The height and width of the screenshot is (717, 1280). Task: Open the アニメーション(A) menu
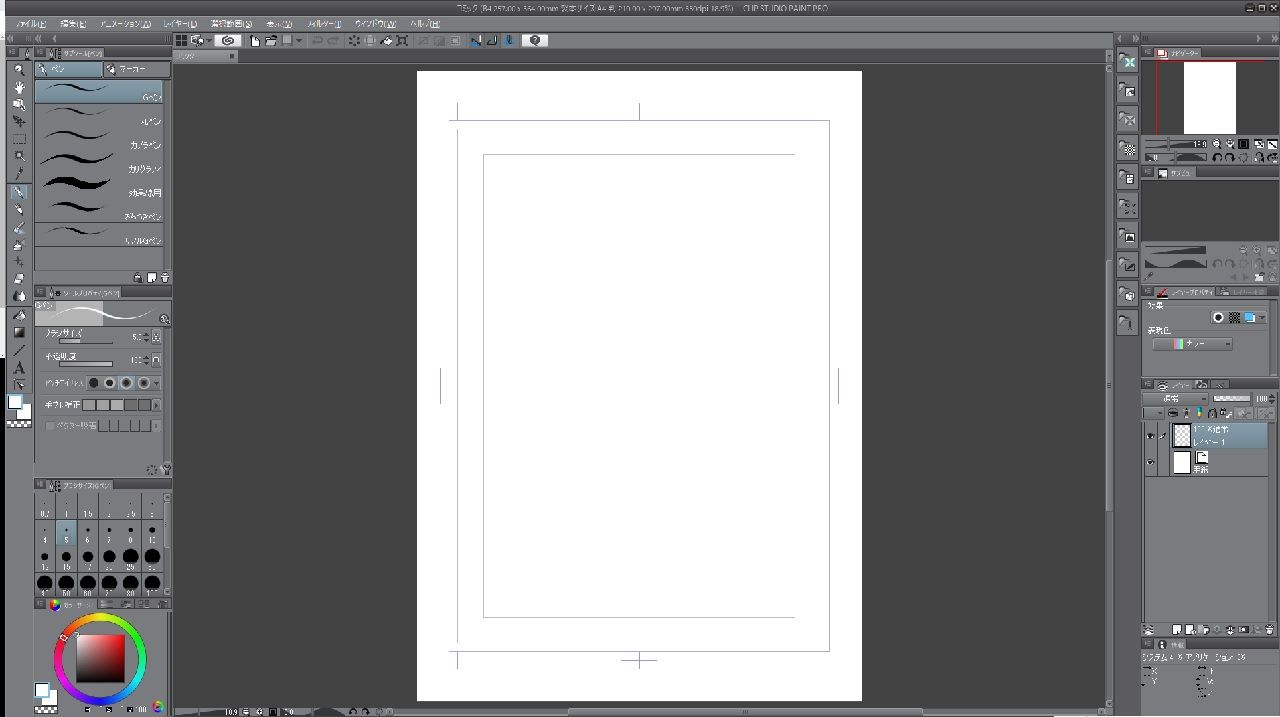tap(125, 23)
